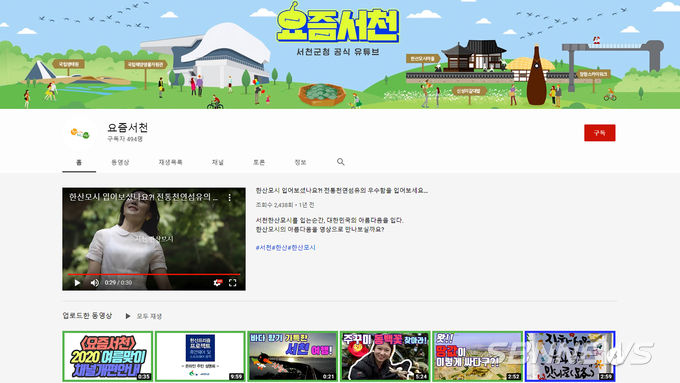Open the three-dot menu on featured video
The height and width of the screenshot is (383, 680).
[229, 197]
